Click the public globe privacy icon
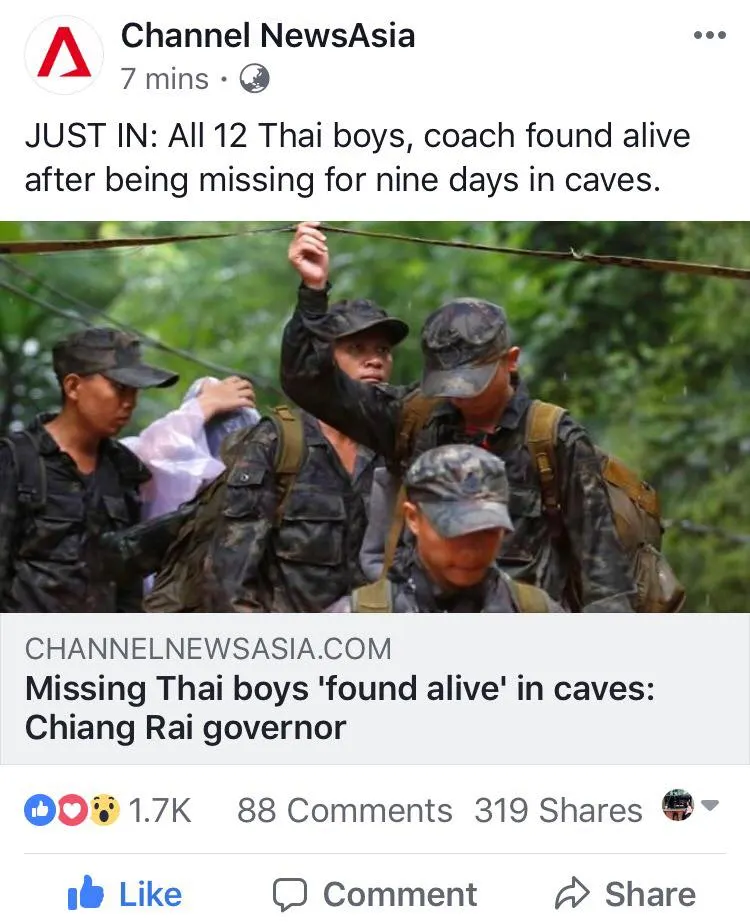Viewport: 750px width, 924px height. (x=255, y=79)
